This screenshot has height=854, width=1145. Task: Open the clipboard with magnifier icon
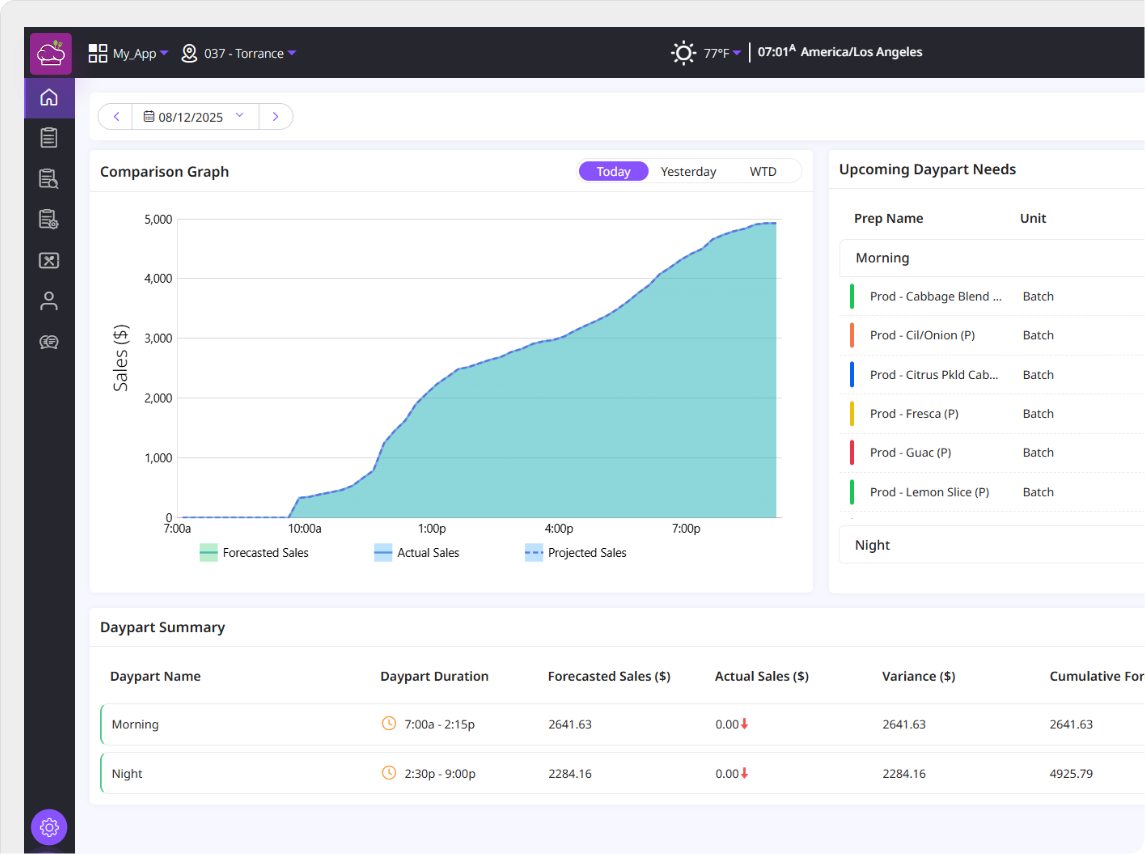click(49, 179)
